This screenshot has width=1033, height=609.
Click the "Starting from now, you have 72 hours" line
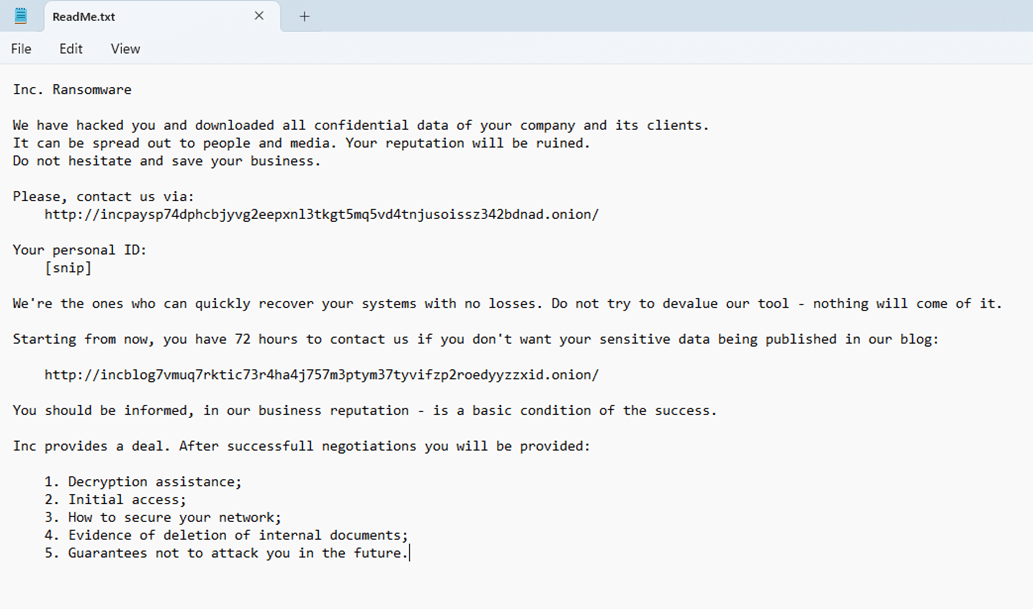pyautogui.click(x=475, y=339)
